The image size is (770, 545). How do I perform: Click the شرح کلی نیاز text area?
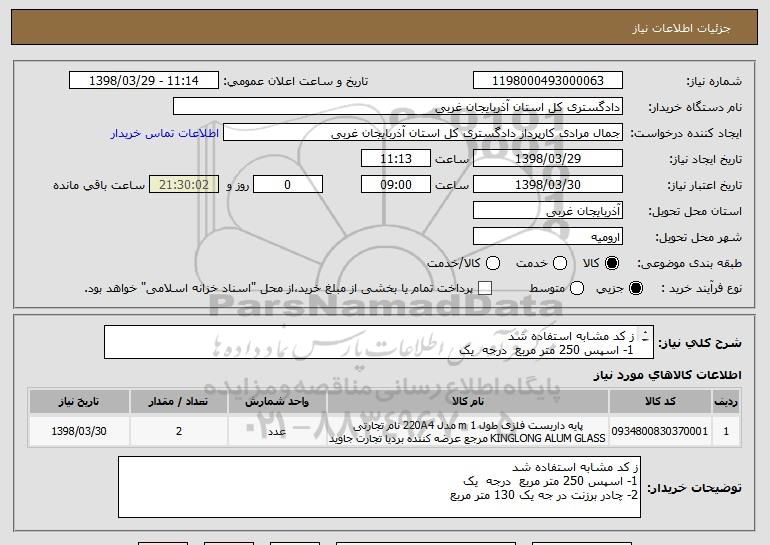379,342
